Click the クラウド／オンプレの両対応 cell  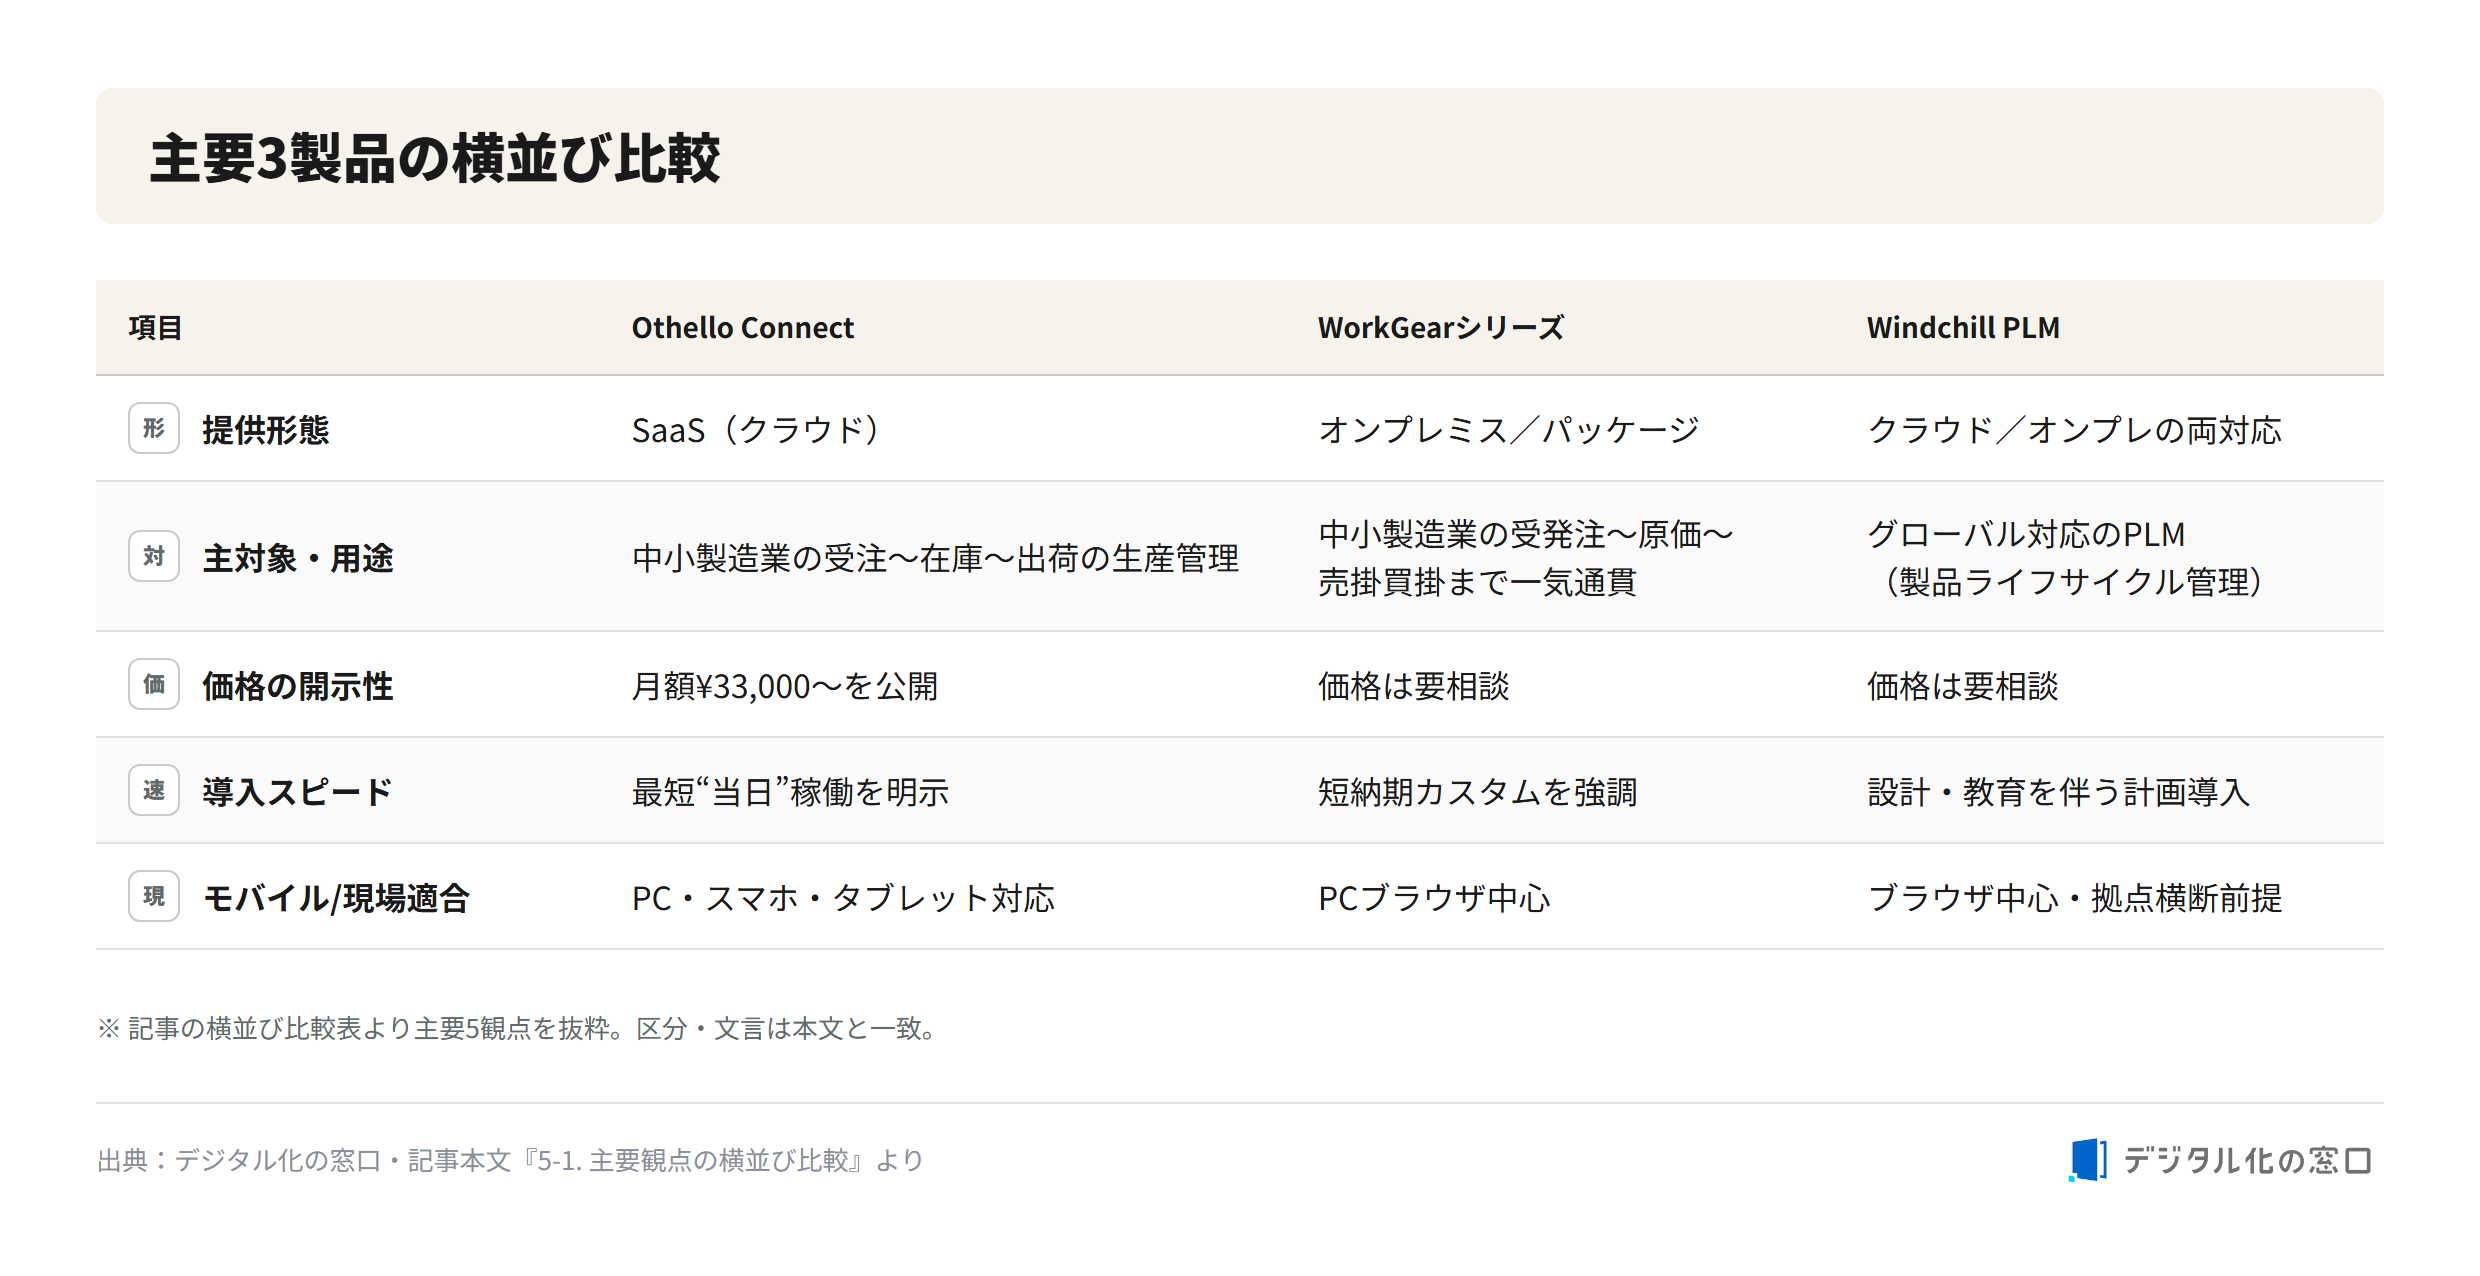coord(2075,430)
